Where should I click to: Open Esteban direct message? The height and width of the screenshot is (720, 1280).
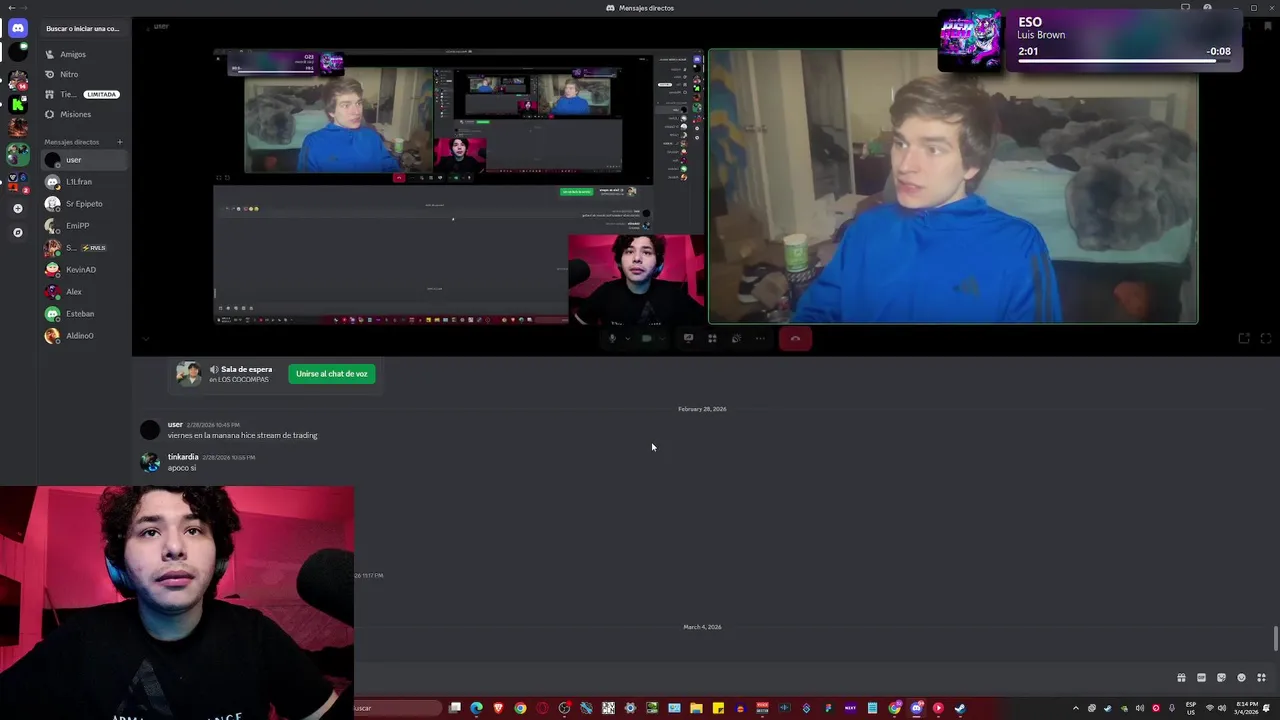[84, 314]
